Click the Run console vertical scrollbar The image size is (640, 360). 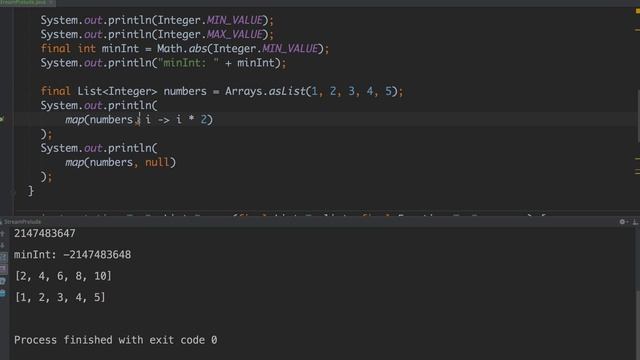(x=637, y=324)
